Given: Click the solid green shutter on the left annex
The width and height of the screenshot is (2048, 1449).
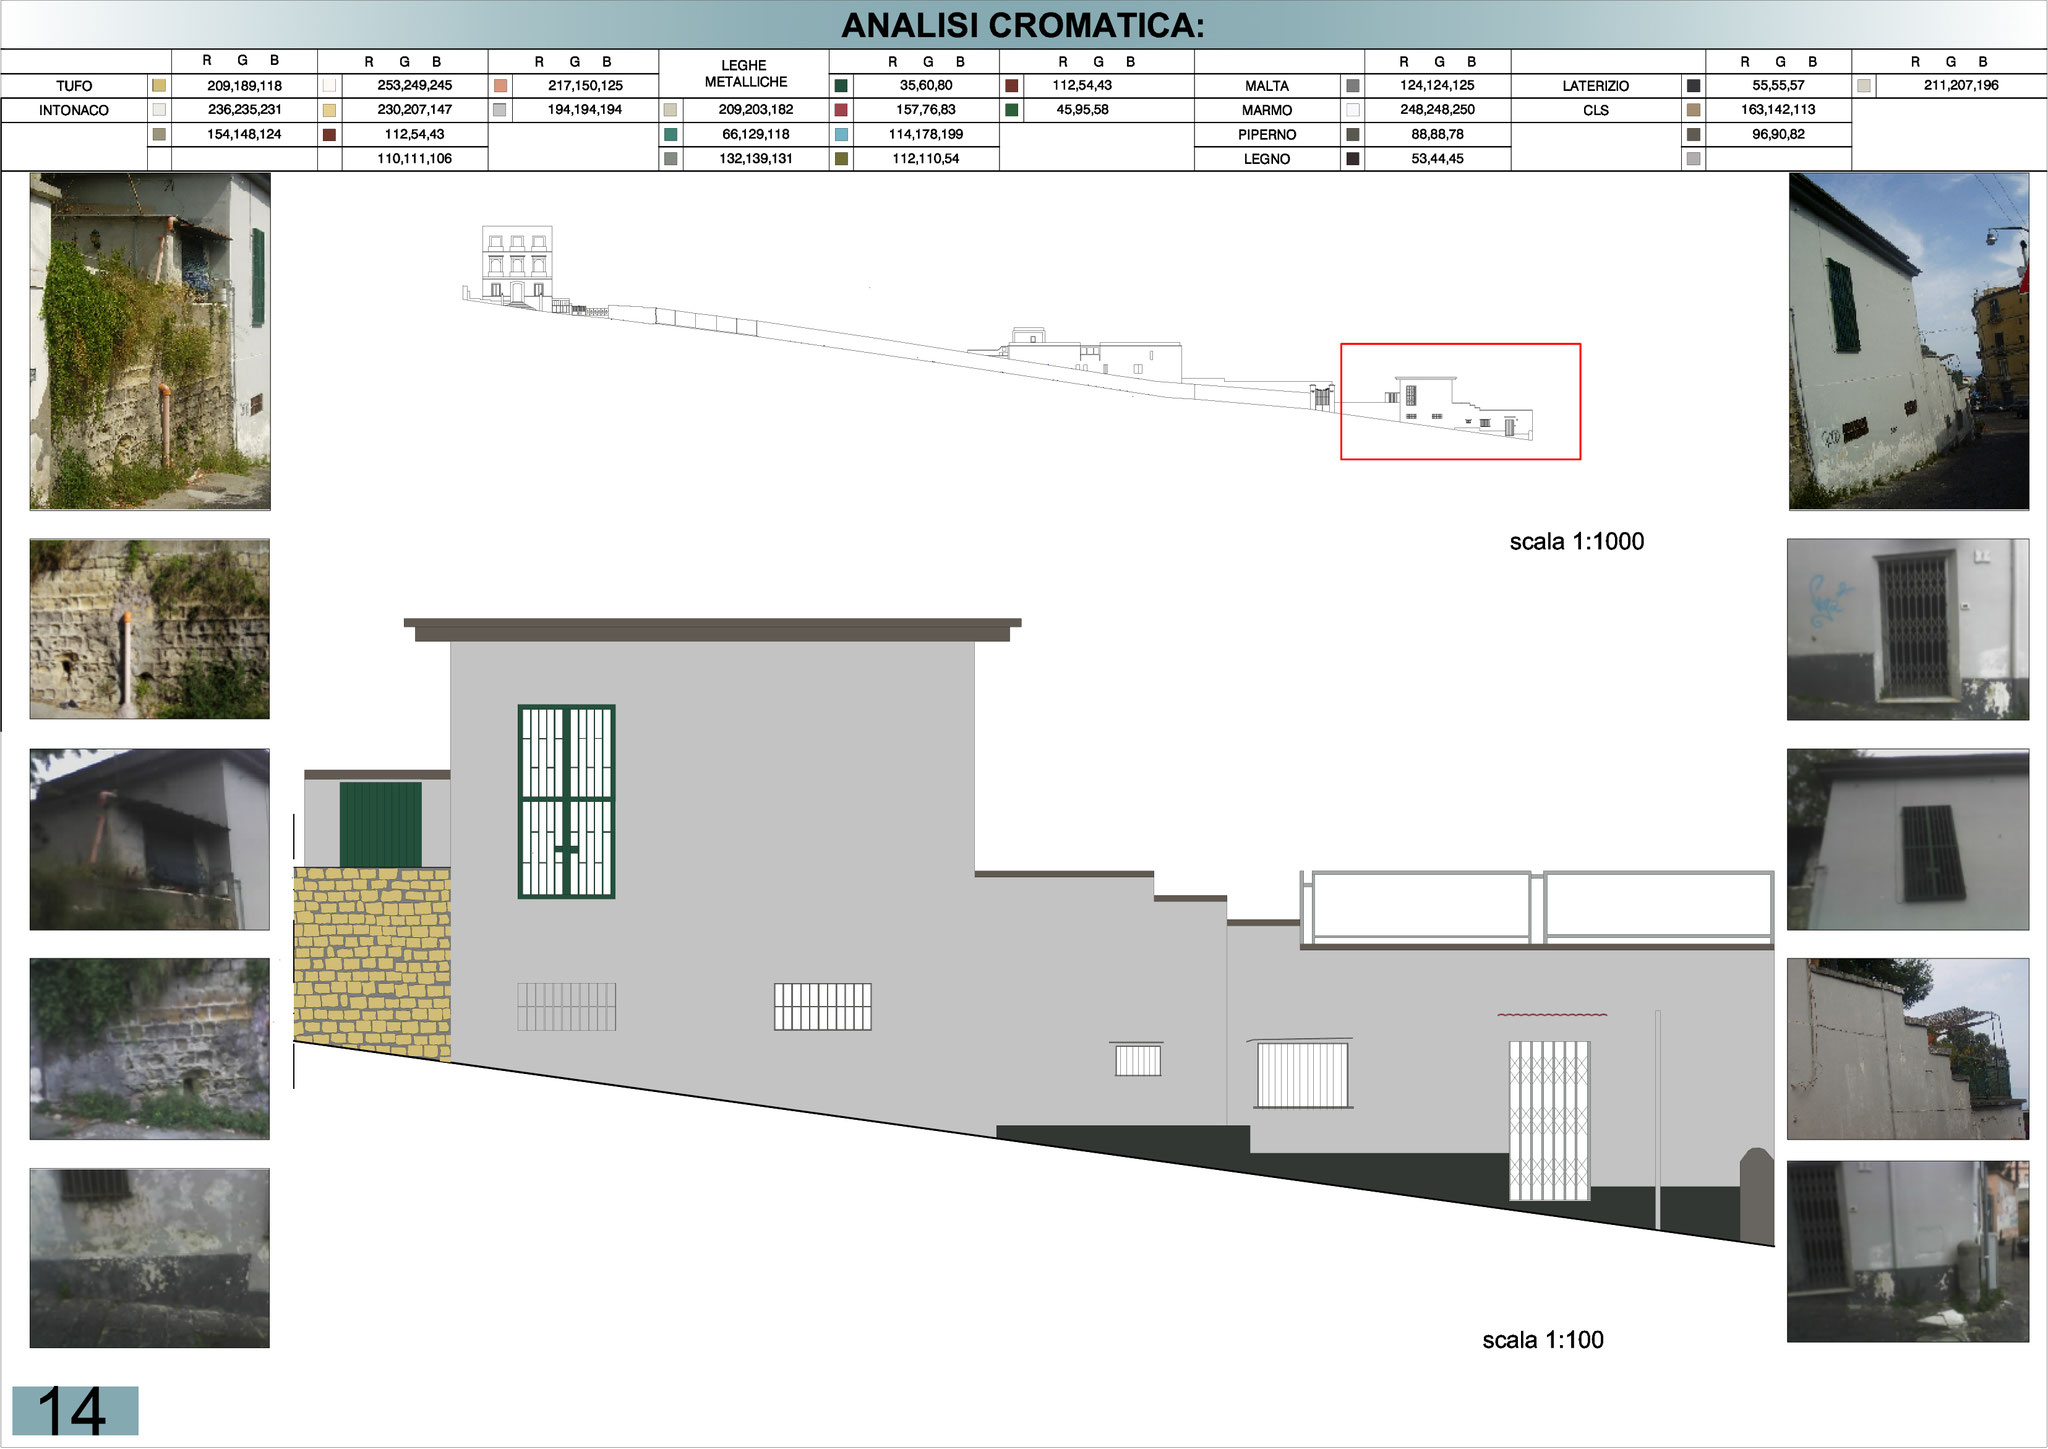Looking at the screenshot, I should (x=381, y=824).
